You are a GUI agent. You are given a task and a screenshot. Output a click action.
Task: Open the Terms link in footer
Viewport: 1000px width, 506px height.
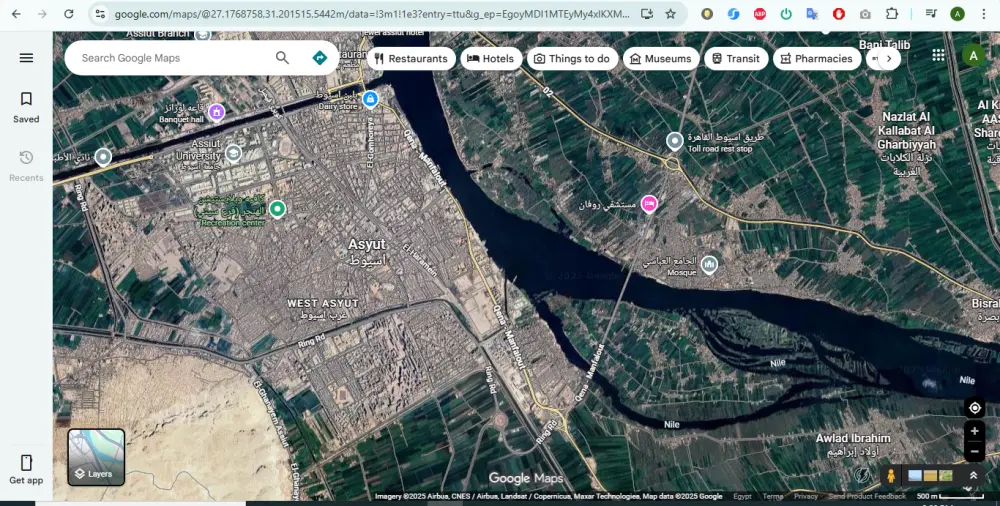[x=772, y=496]
